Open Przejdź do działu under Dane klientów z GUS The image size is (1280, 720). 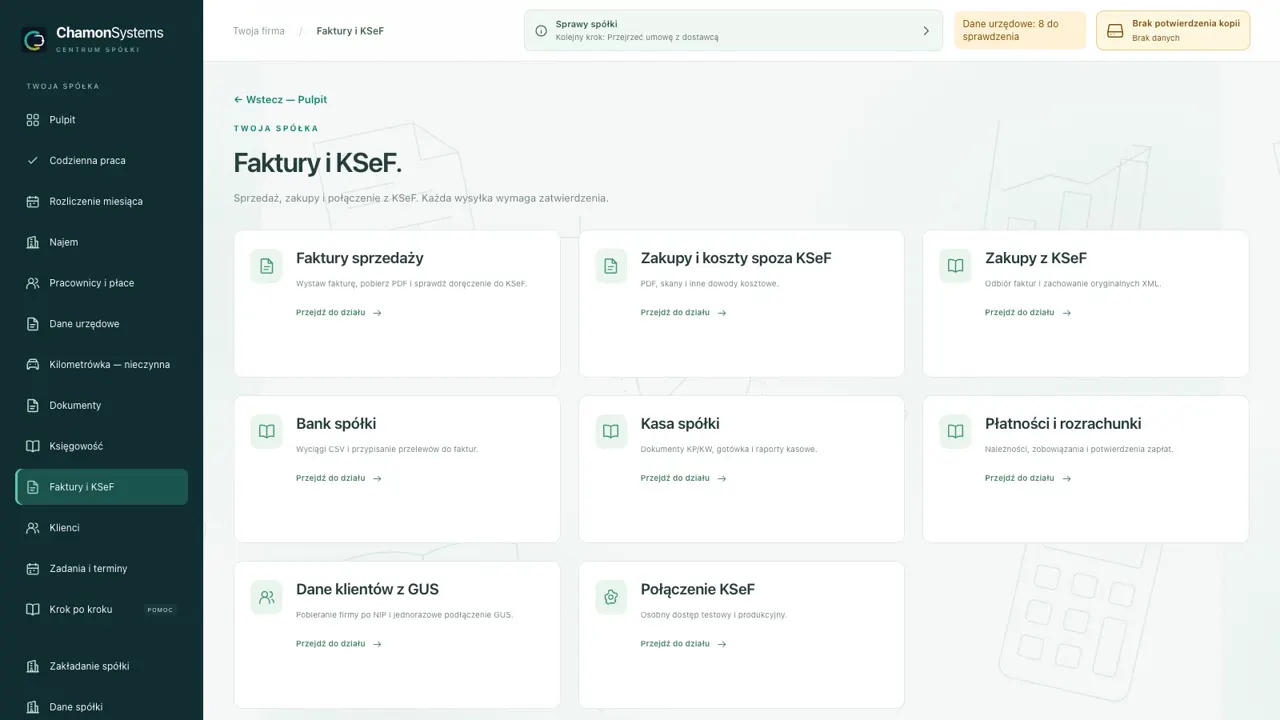click(339, 644)
